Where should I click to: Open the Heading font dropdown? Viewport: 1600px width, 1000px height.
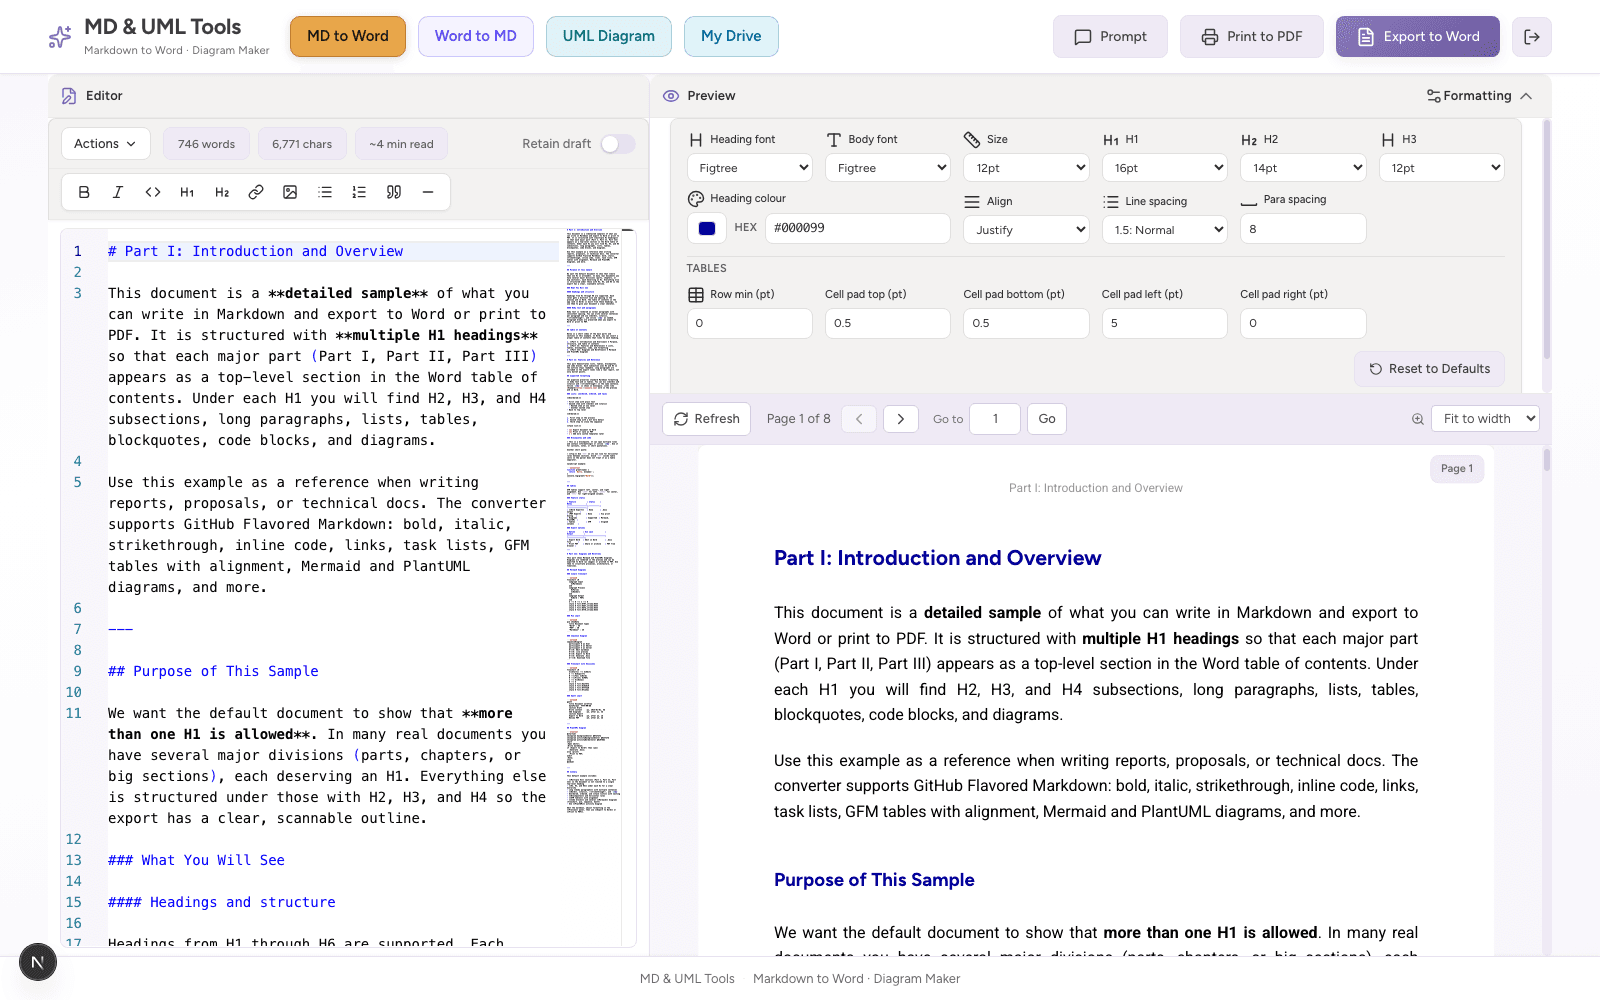[x=750, y=168]
